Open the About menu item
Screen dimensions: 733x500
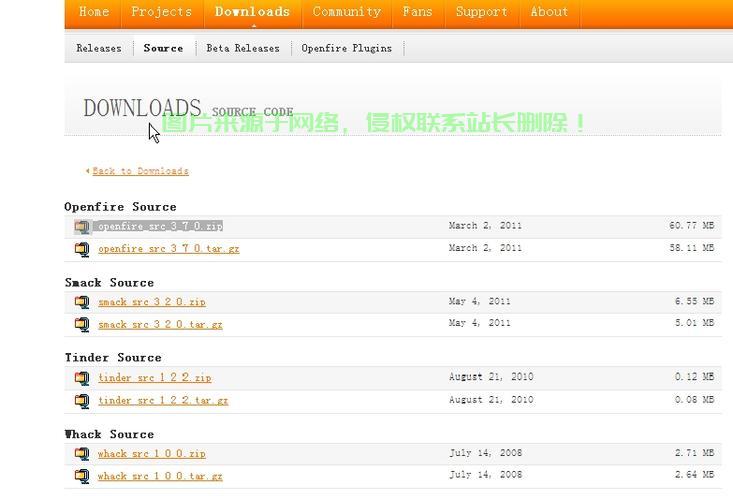coord(549,12)
